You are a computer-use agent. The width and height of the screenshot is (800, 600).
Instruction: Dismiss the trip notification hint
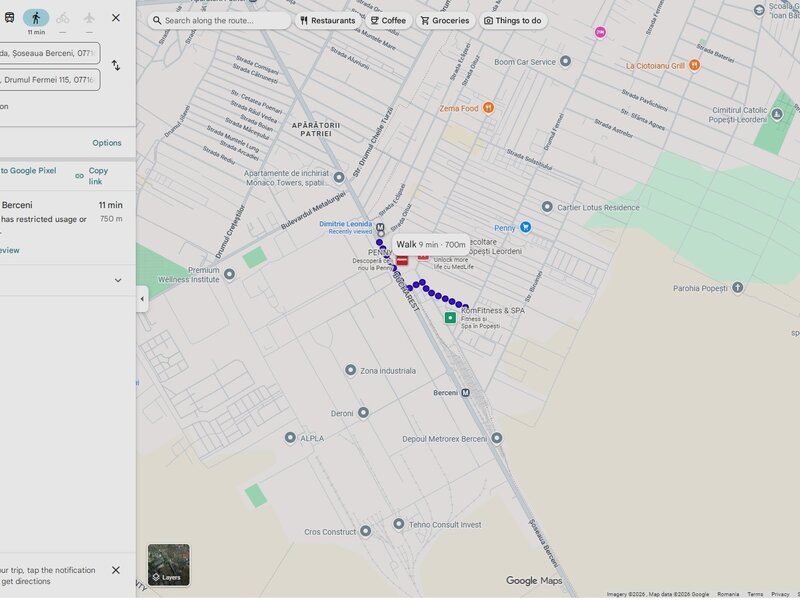coord(116,570)
